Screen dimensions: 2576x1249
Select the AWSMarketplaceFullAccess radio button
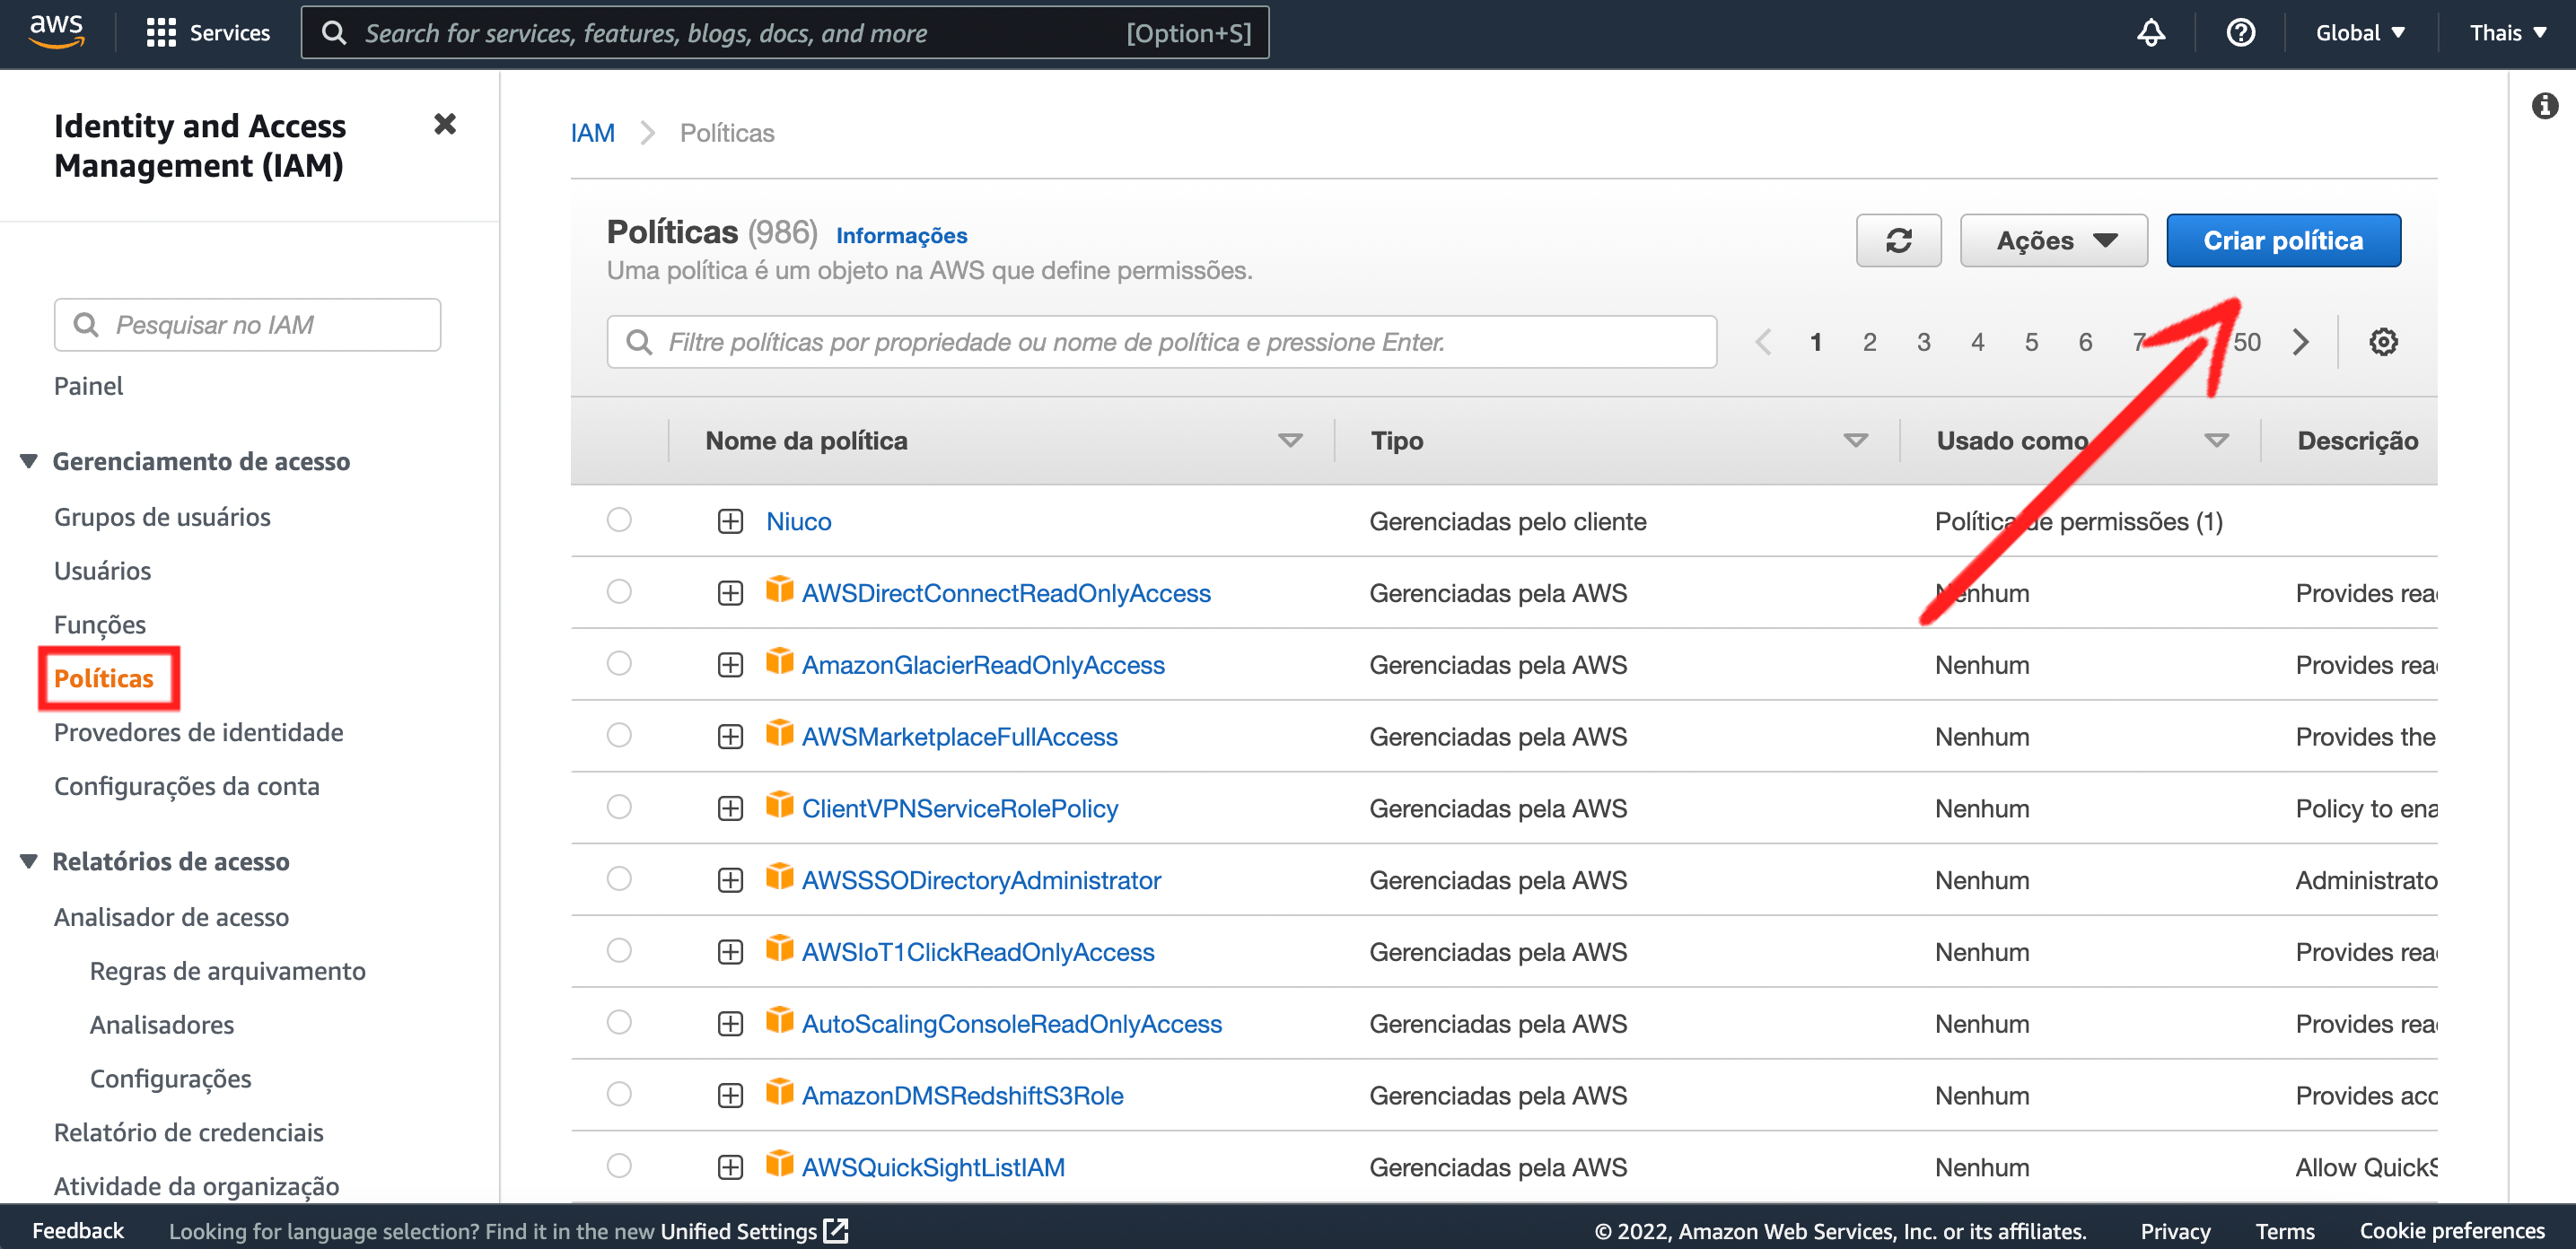pos(619,736)
